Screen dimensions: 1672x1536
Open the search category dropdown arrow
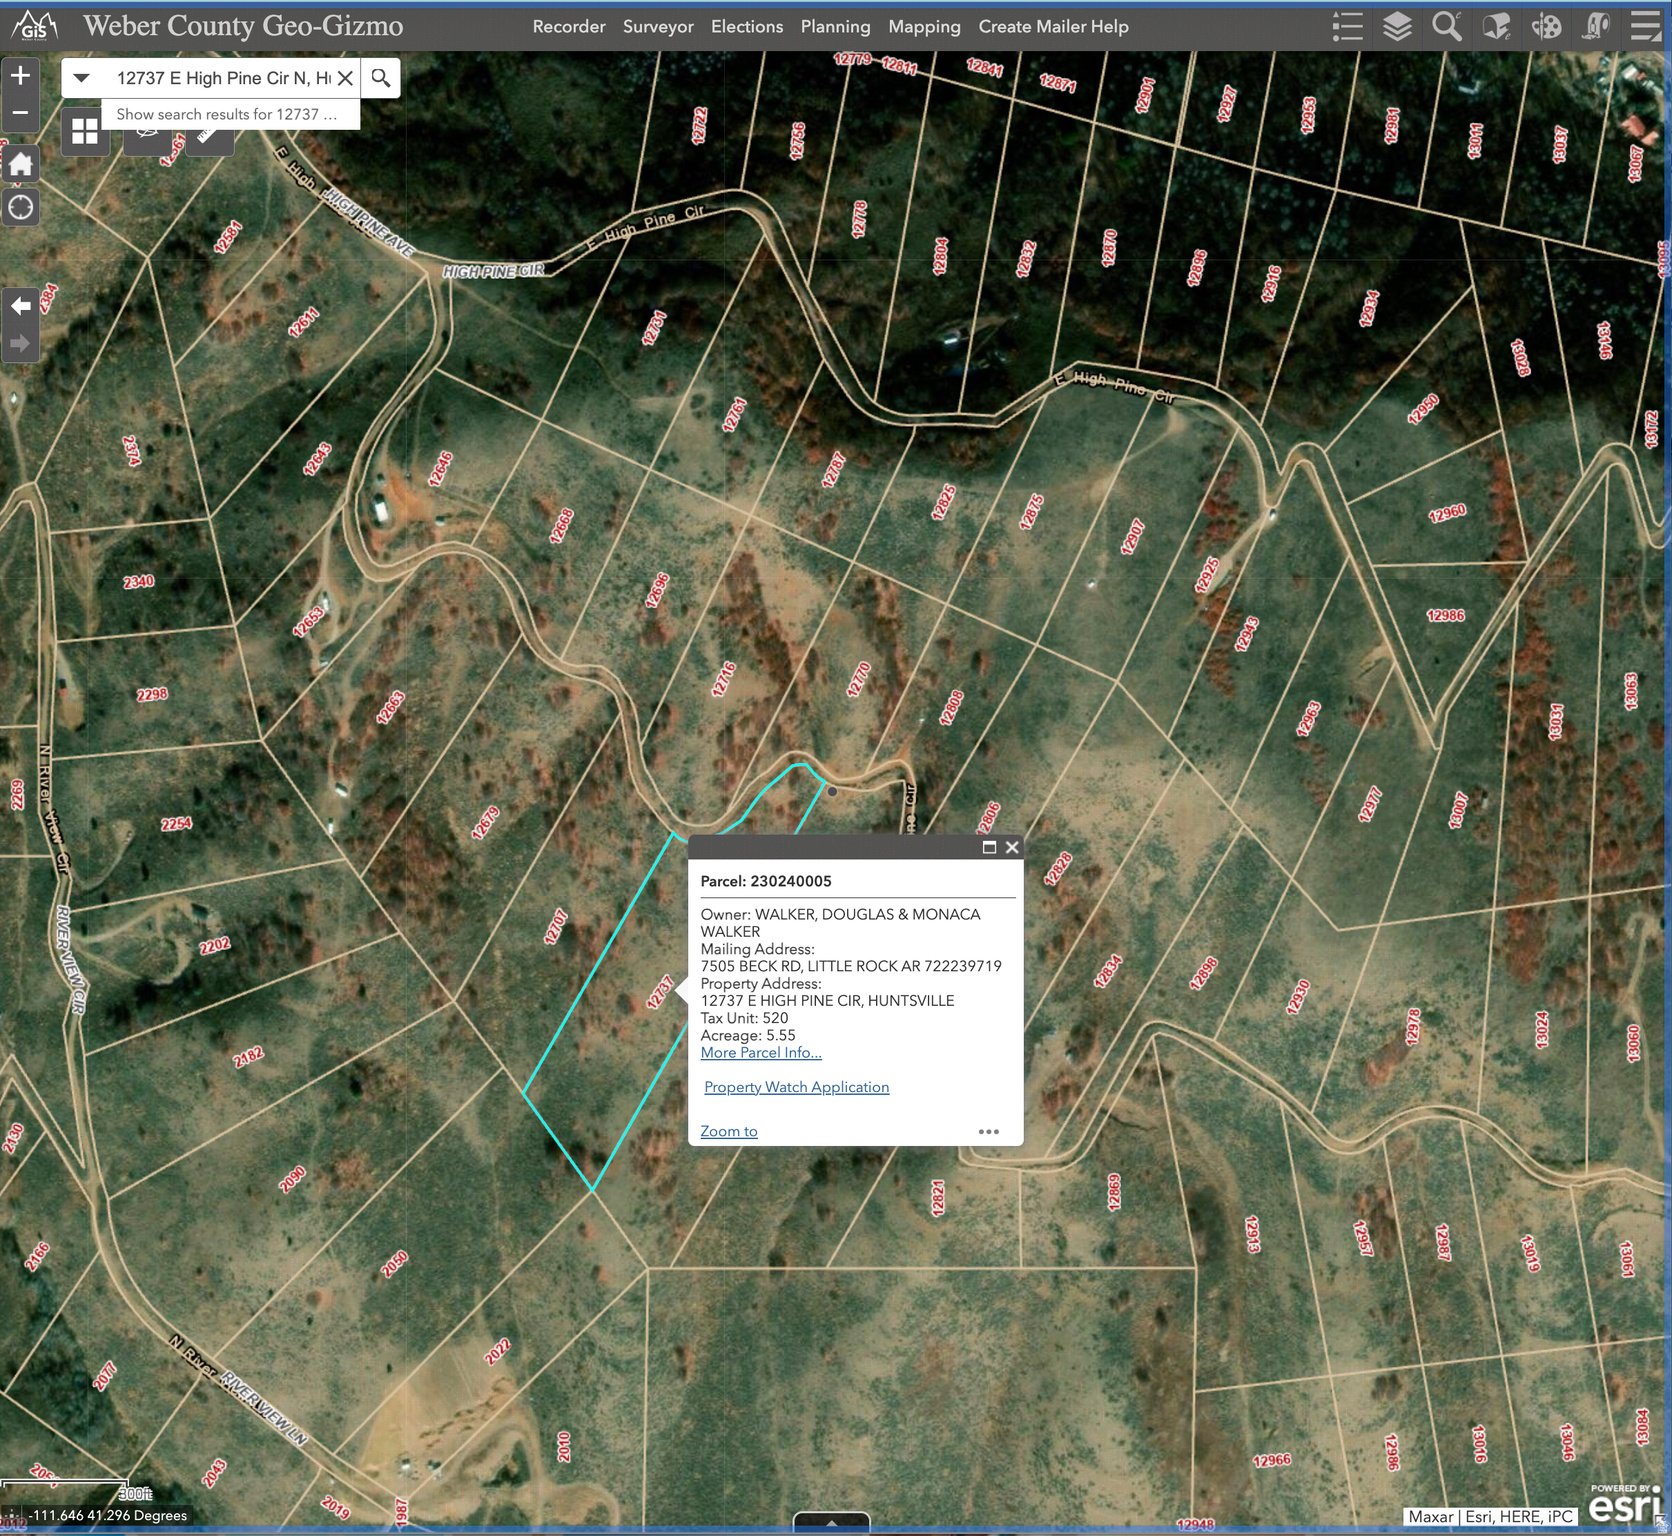pyautogui.click(x=81, y=77)
